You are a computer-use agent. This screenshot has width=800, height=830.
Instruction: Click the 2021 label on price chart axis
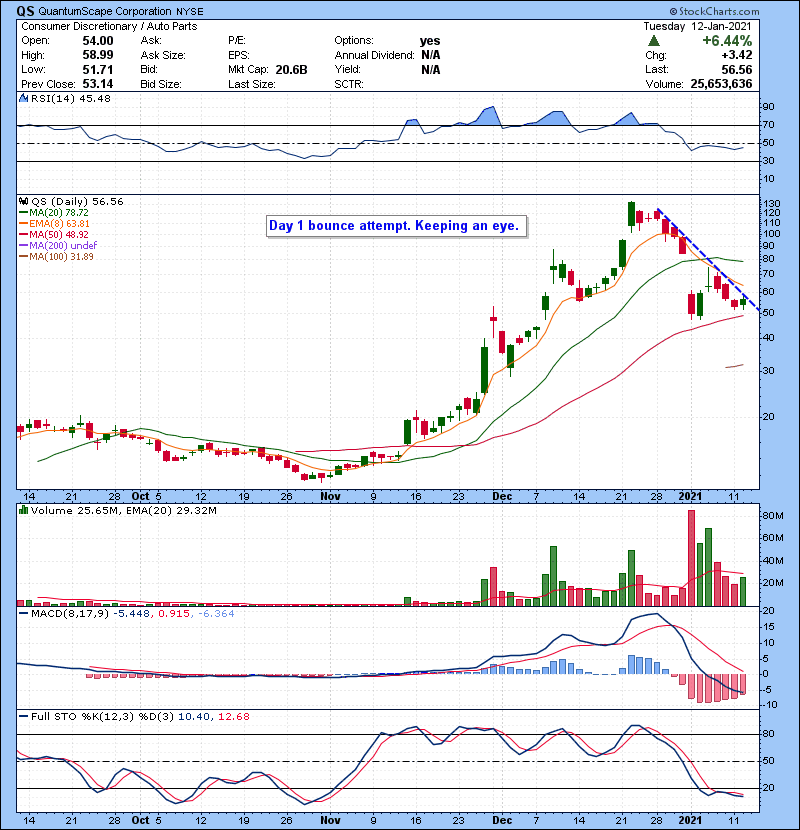(690, 497)
